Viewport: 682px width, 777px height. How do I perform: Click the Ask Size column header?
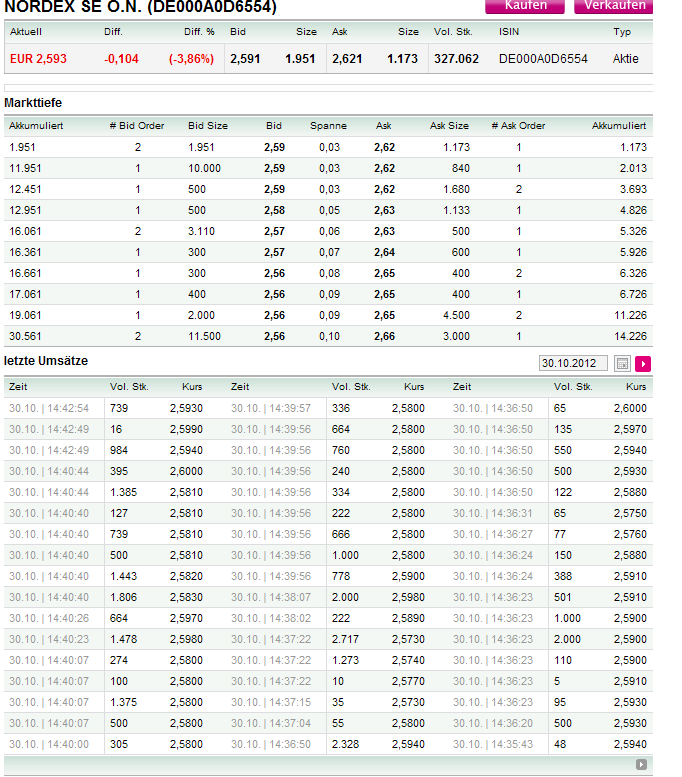(449, 126)
